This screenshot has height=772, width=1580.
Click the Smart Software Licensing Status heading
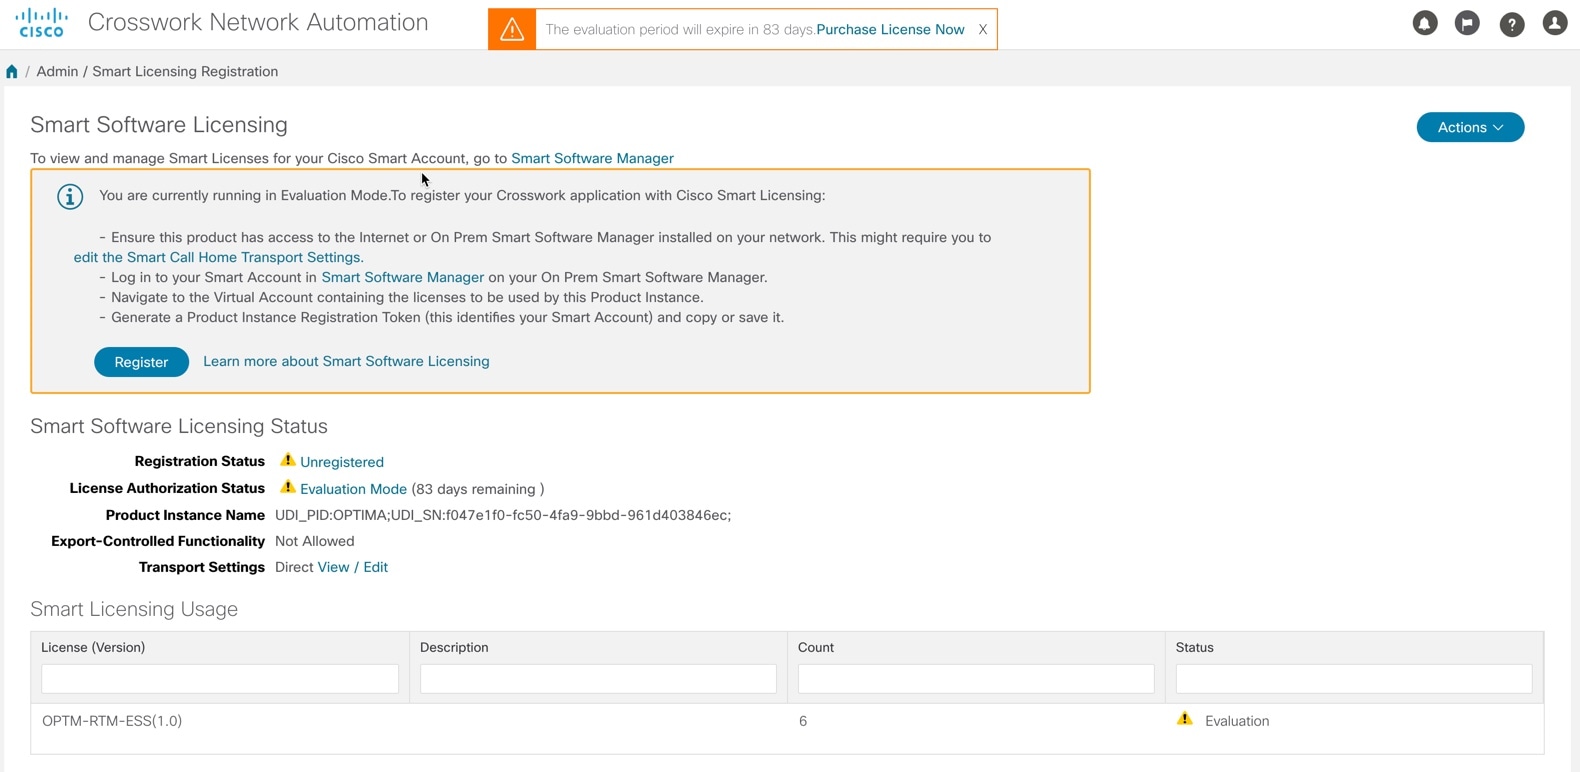click(x=179, y=426)
